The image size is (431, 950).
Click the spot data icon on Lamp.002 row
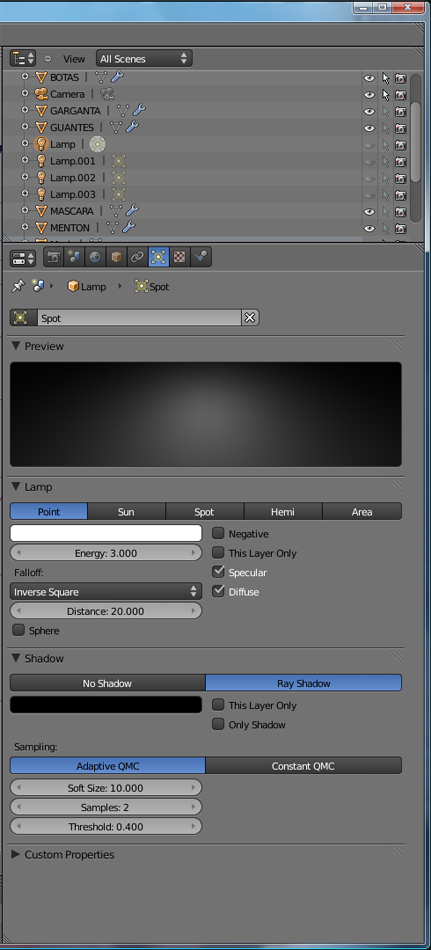[x=118, y=178]
